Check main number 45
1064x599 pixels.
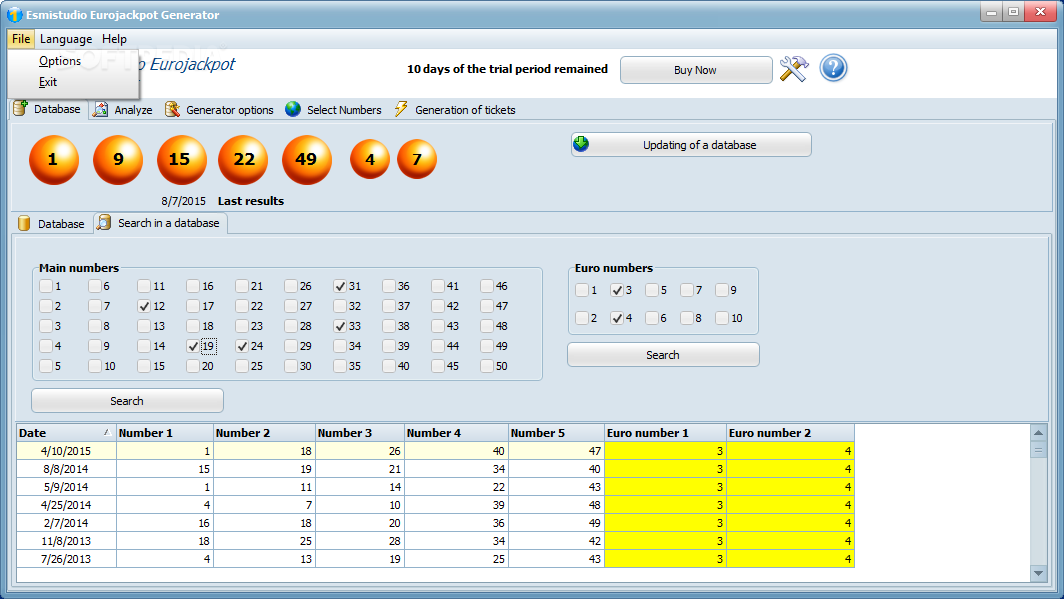coord(438,366)
